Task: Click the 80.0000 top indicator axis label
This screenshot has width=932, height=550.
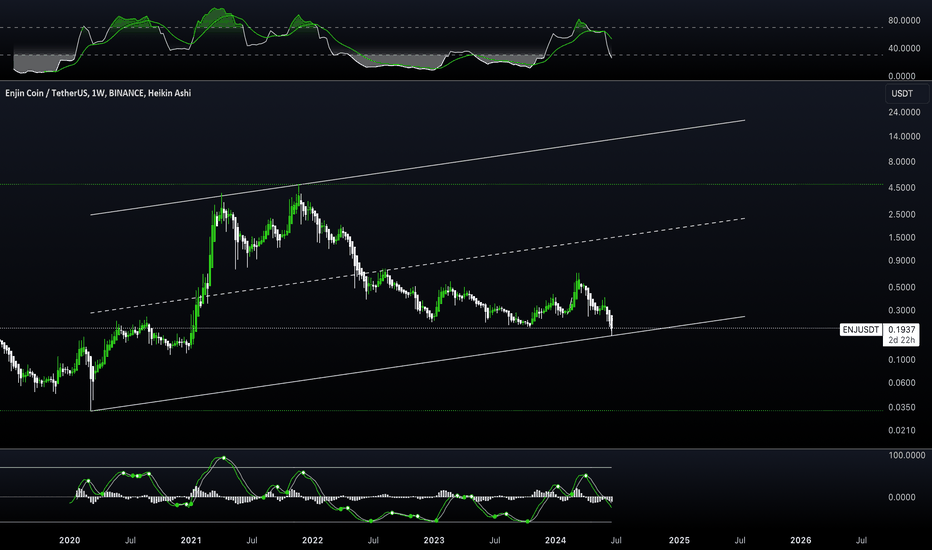Action: (904, 21)
